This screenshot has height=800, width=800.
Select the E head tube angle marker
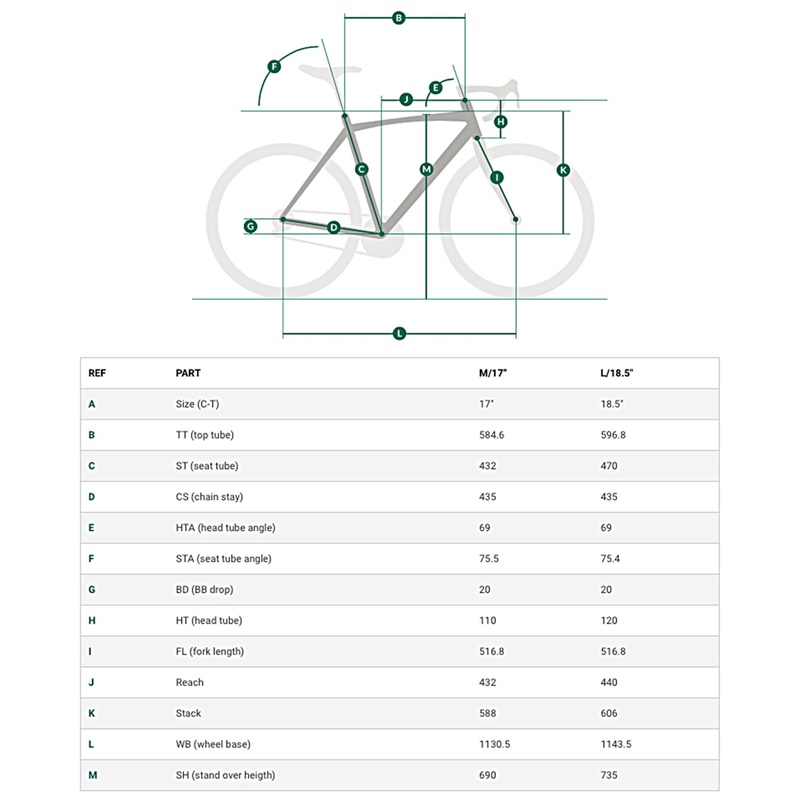tap(435, 88)
